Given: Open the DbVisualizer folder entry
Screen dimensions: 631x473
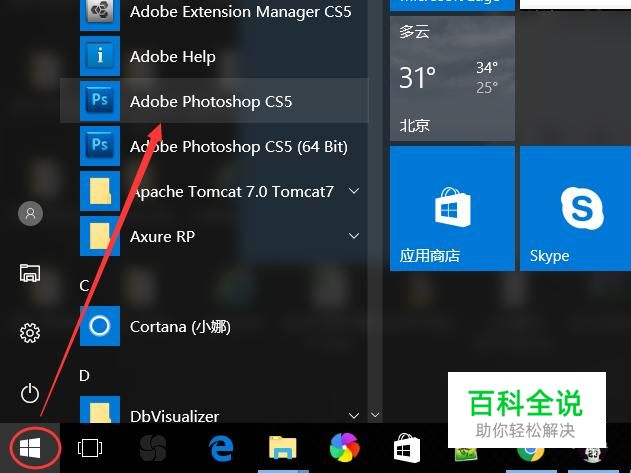Looking at the screenshot, I should (x=214, y=411).
